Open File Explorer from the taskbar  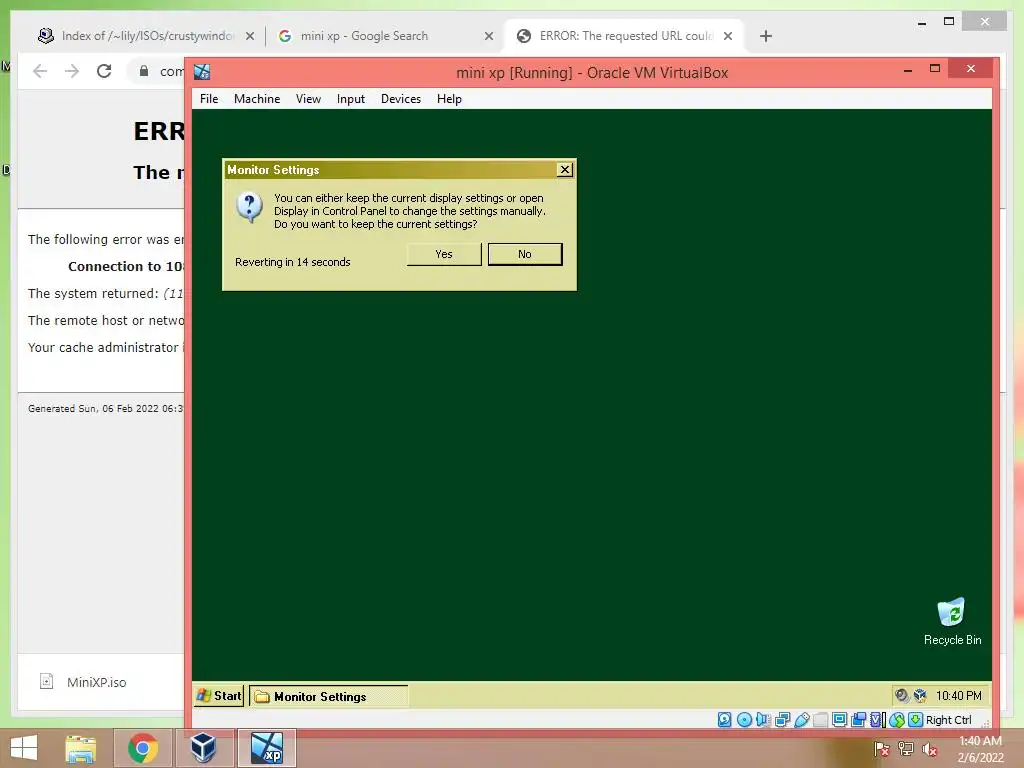(x=80, y=748)
